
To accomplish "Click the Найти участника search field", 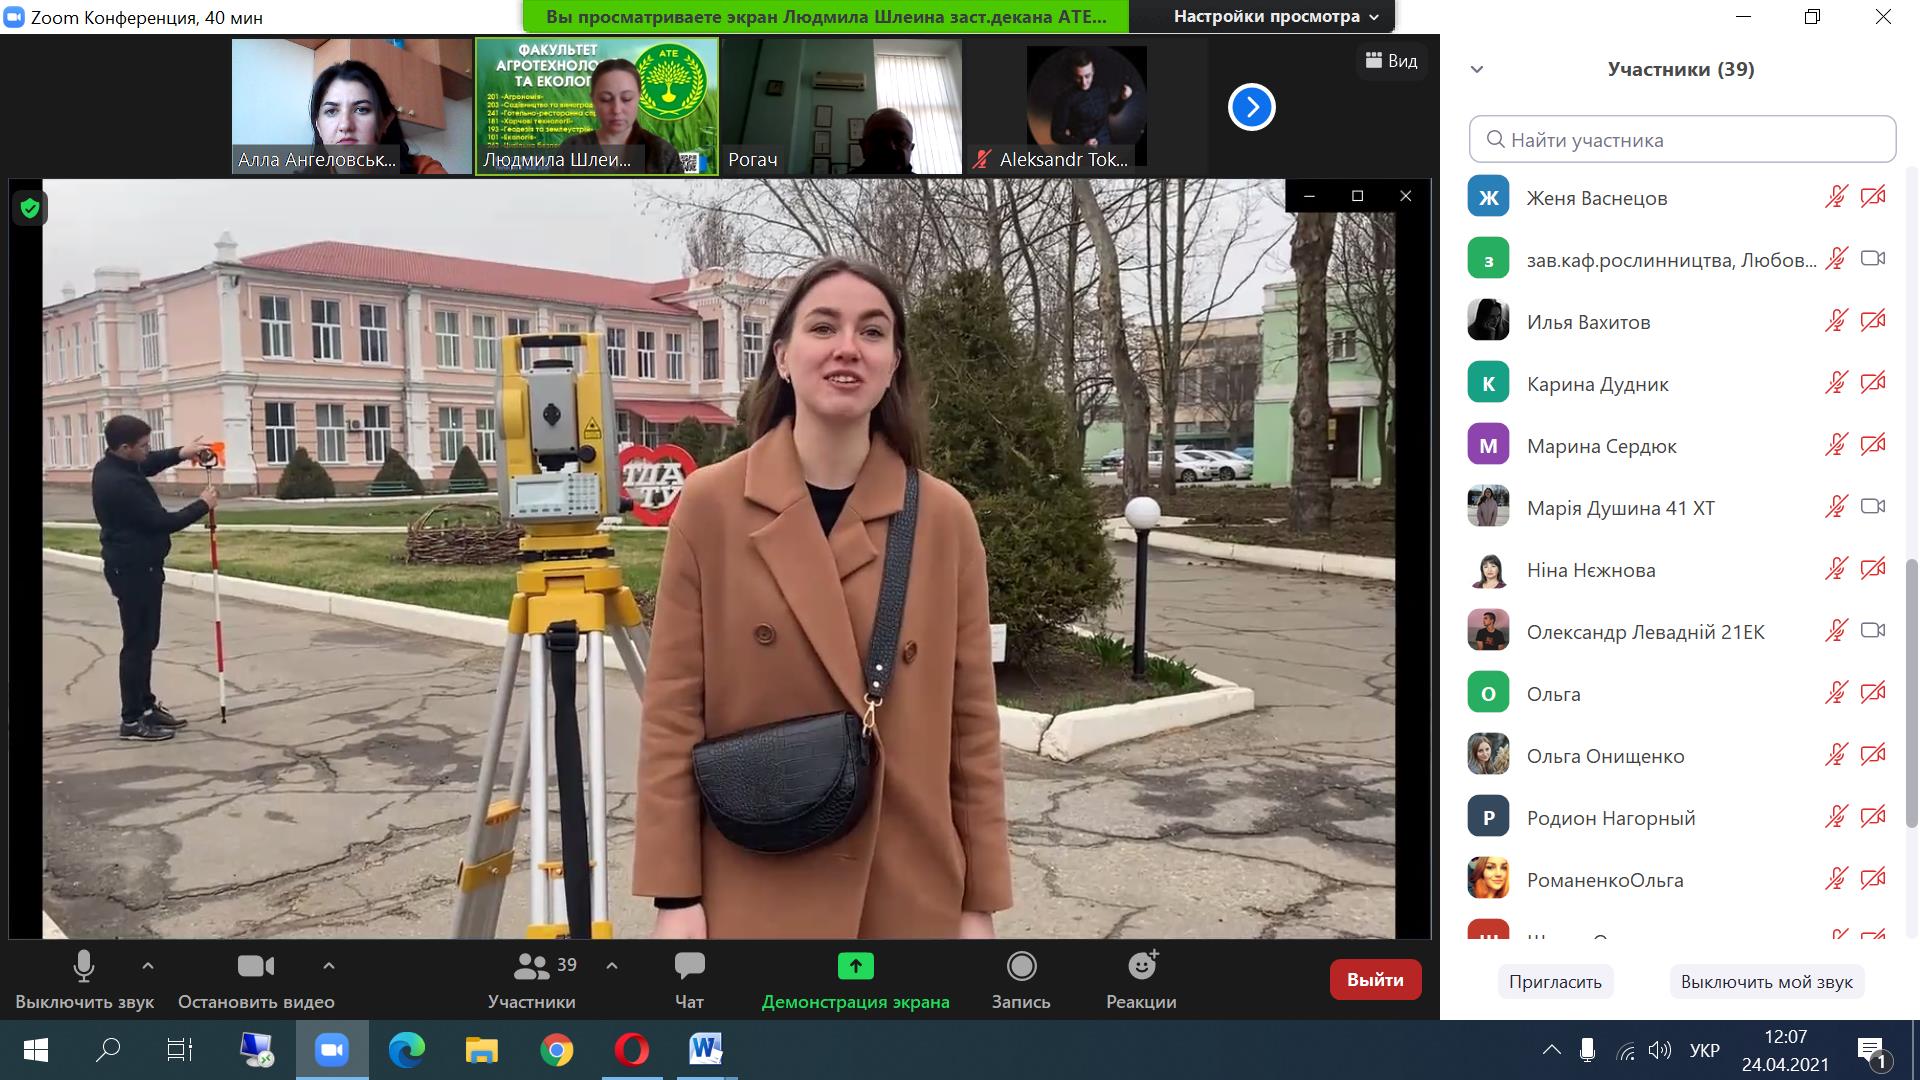I will tap(1682, 140).
